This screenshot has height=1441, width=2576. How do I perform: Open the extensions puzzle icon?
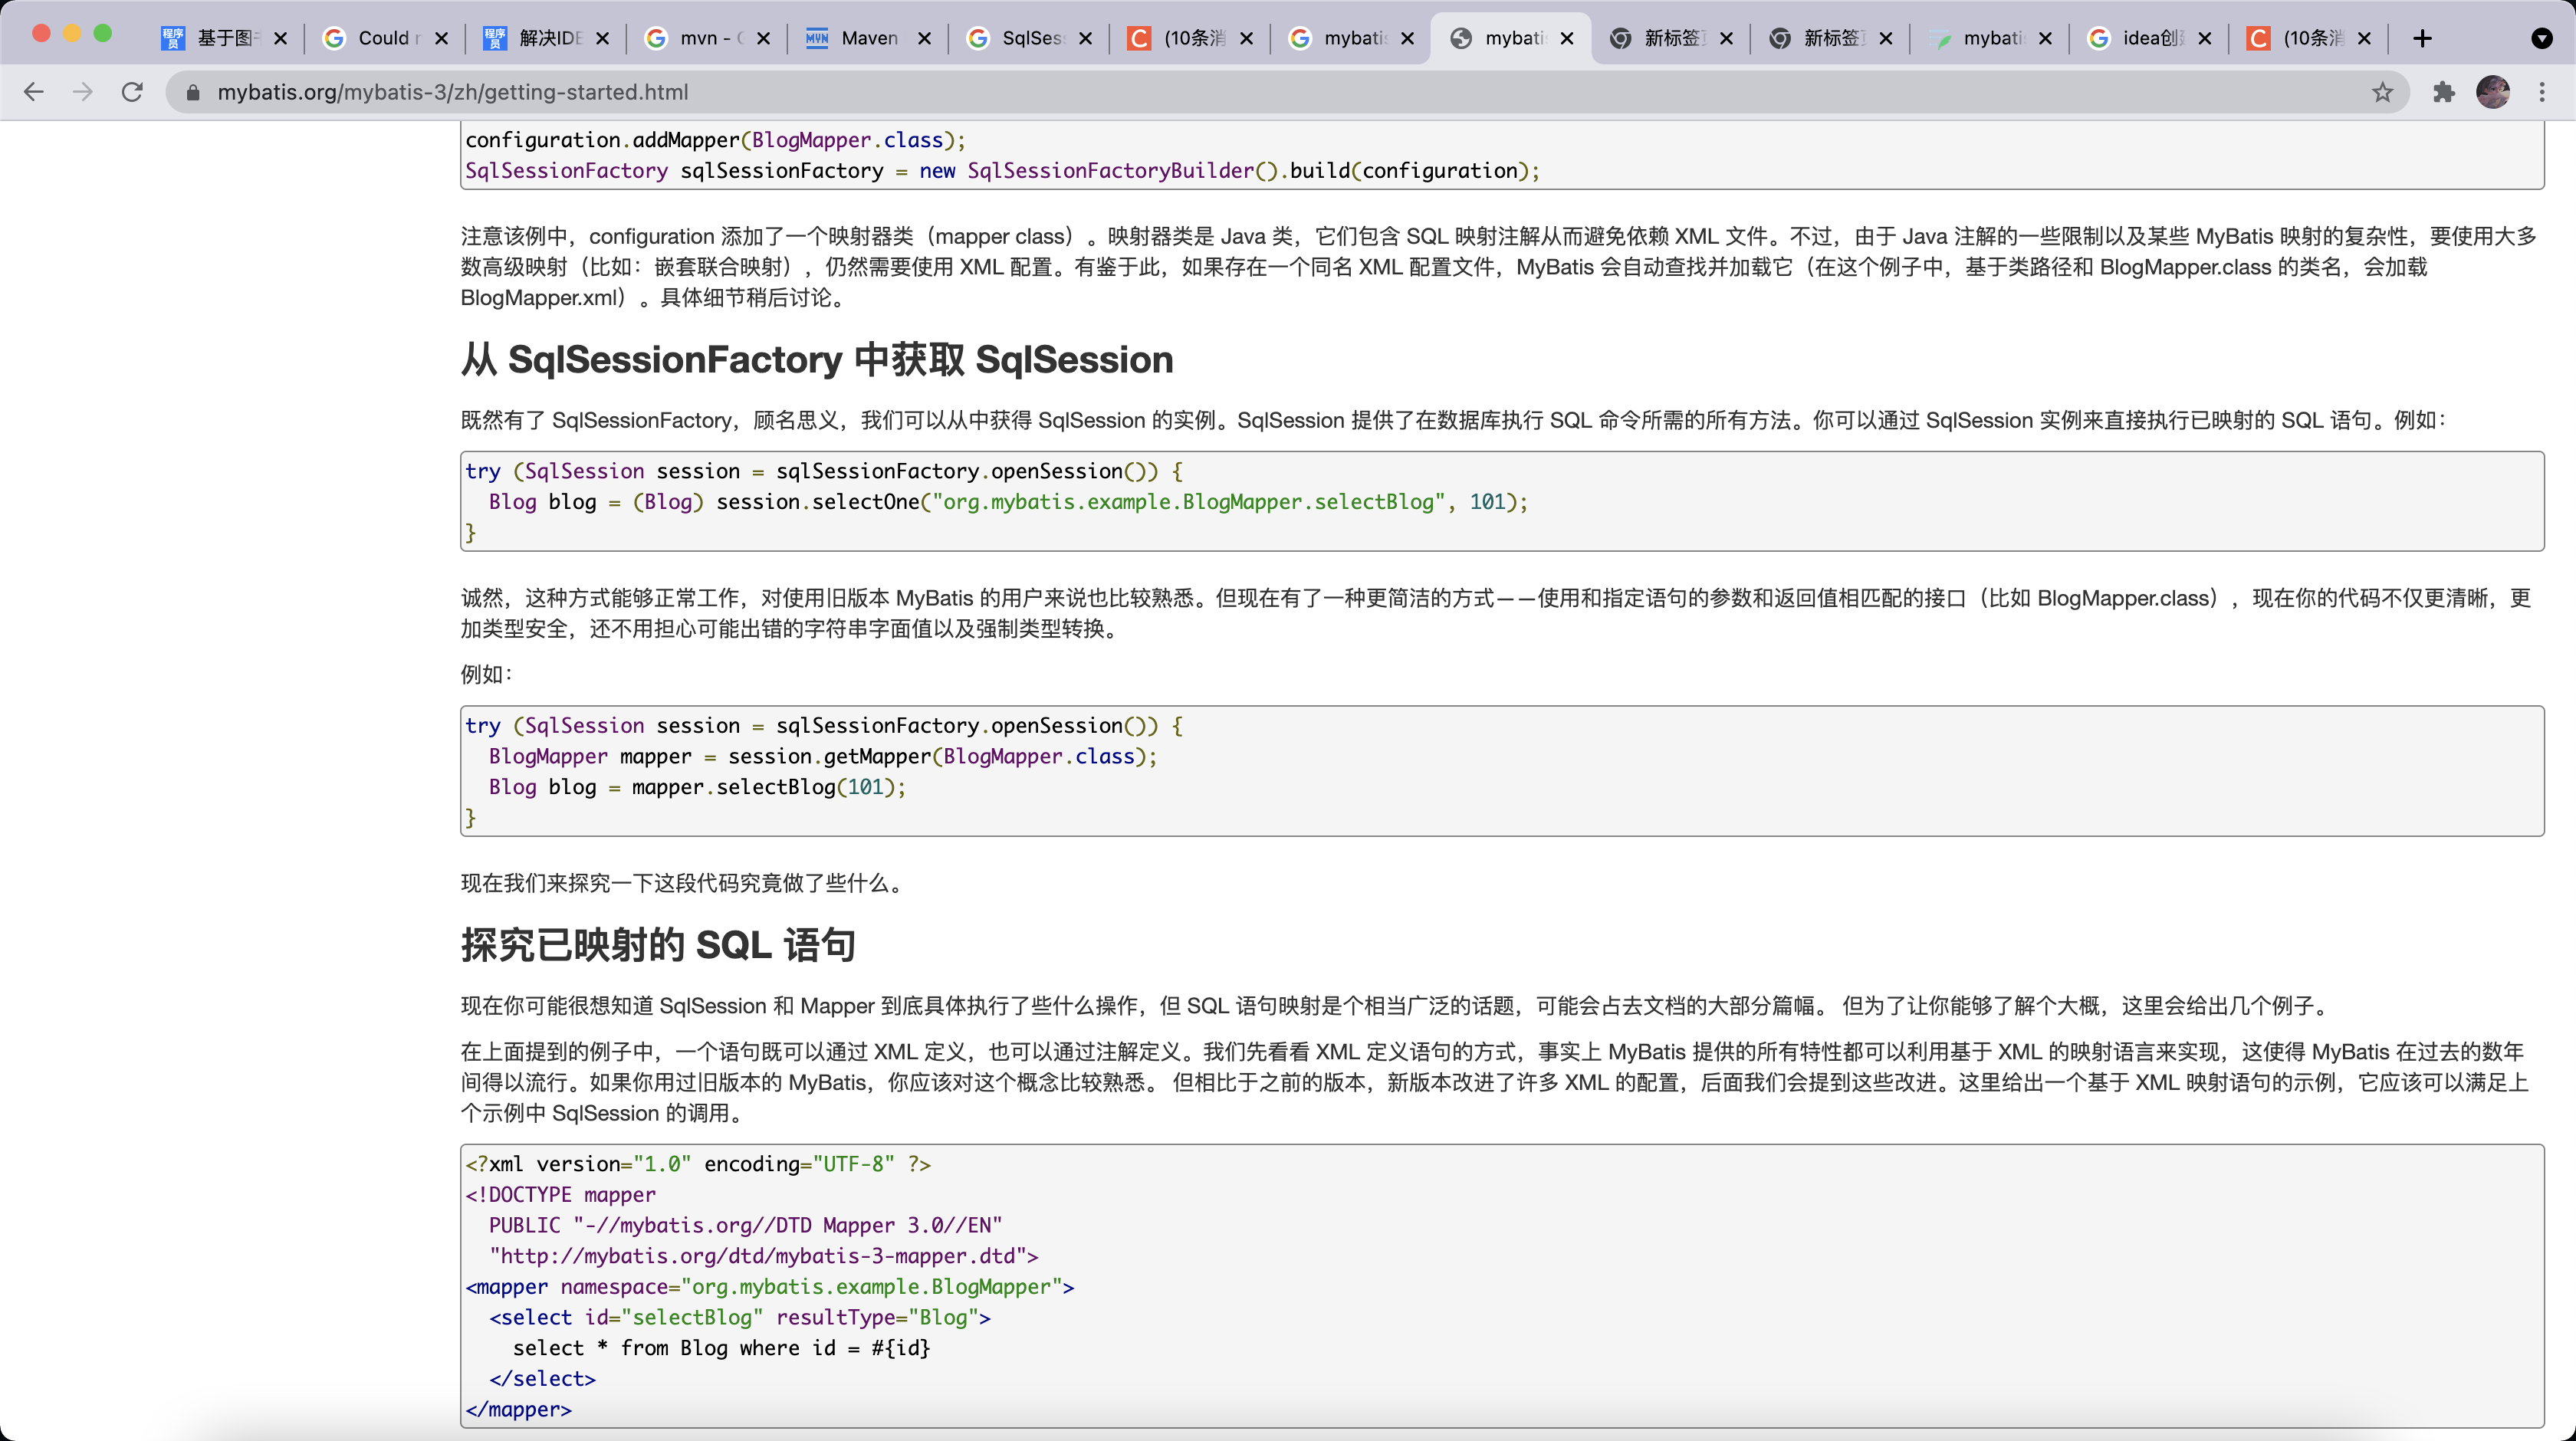(x=2444, y=92)
